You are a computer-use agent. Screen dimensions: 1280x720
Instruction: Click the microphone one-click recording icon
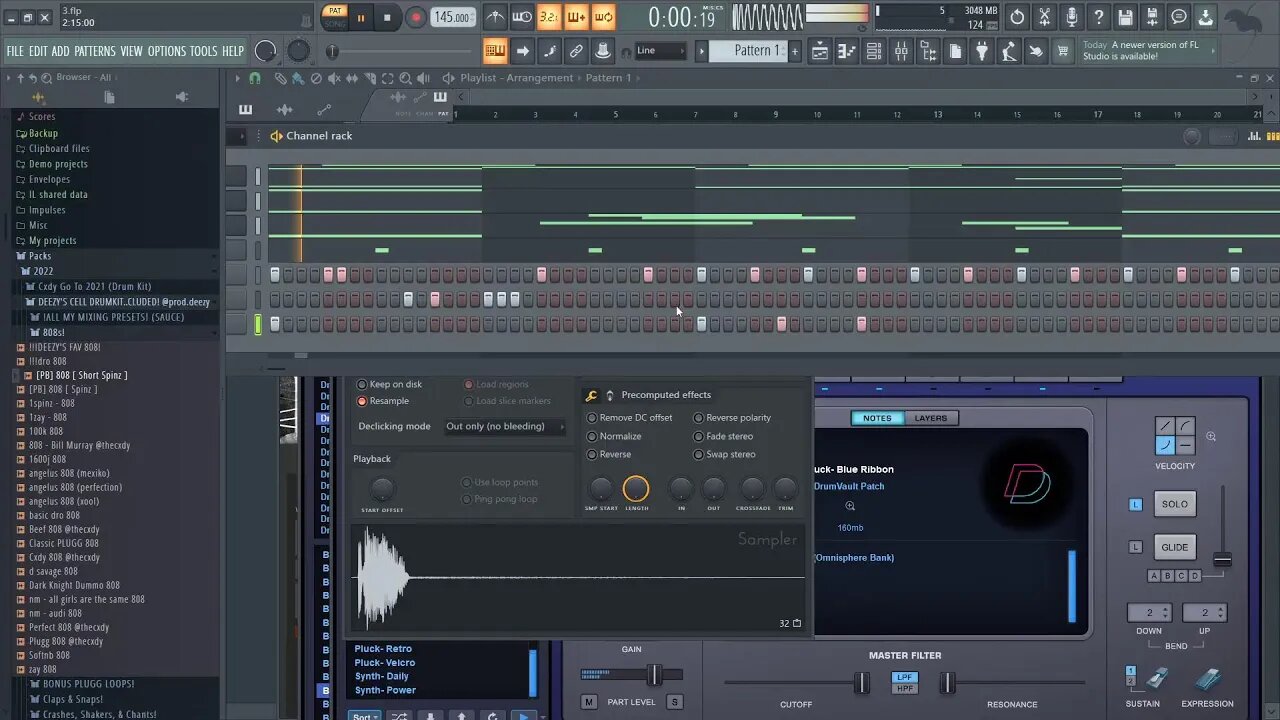(x=1071, y=17)
